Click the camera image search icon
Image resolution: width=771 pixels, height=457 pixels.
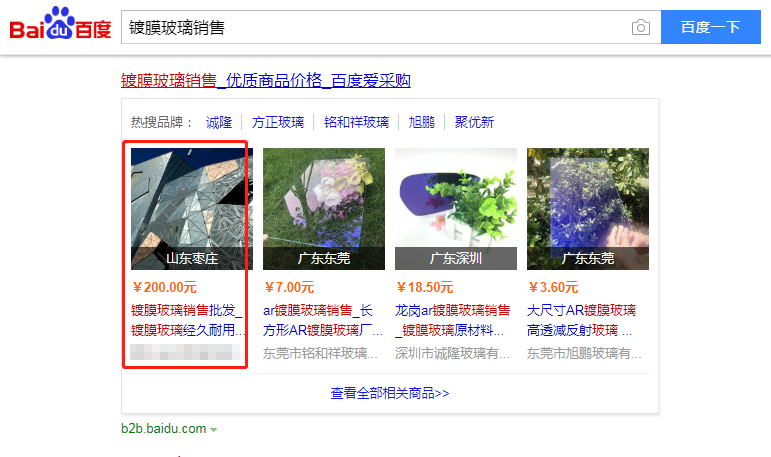click(640, 27)
